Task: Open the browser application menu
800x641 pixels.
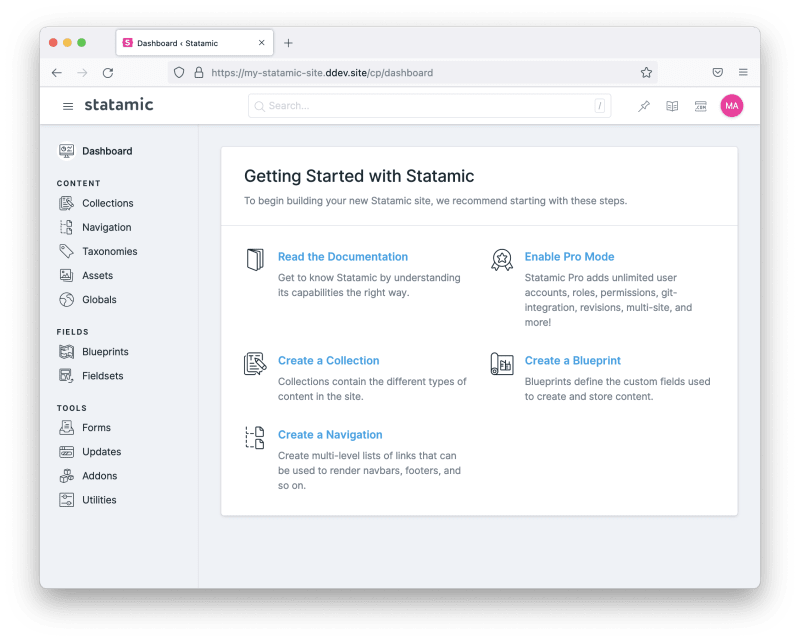Action: click(x=743, y=72)
